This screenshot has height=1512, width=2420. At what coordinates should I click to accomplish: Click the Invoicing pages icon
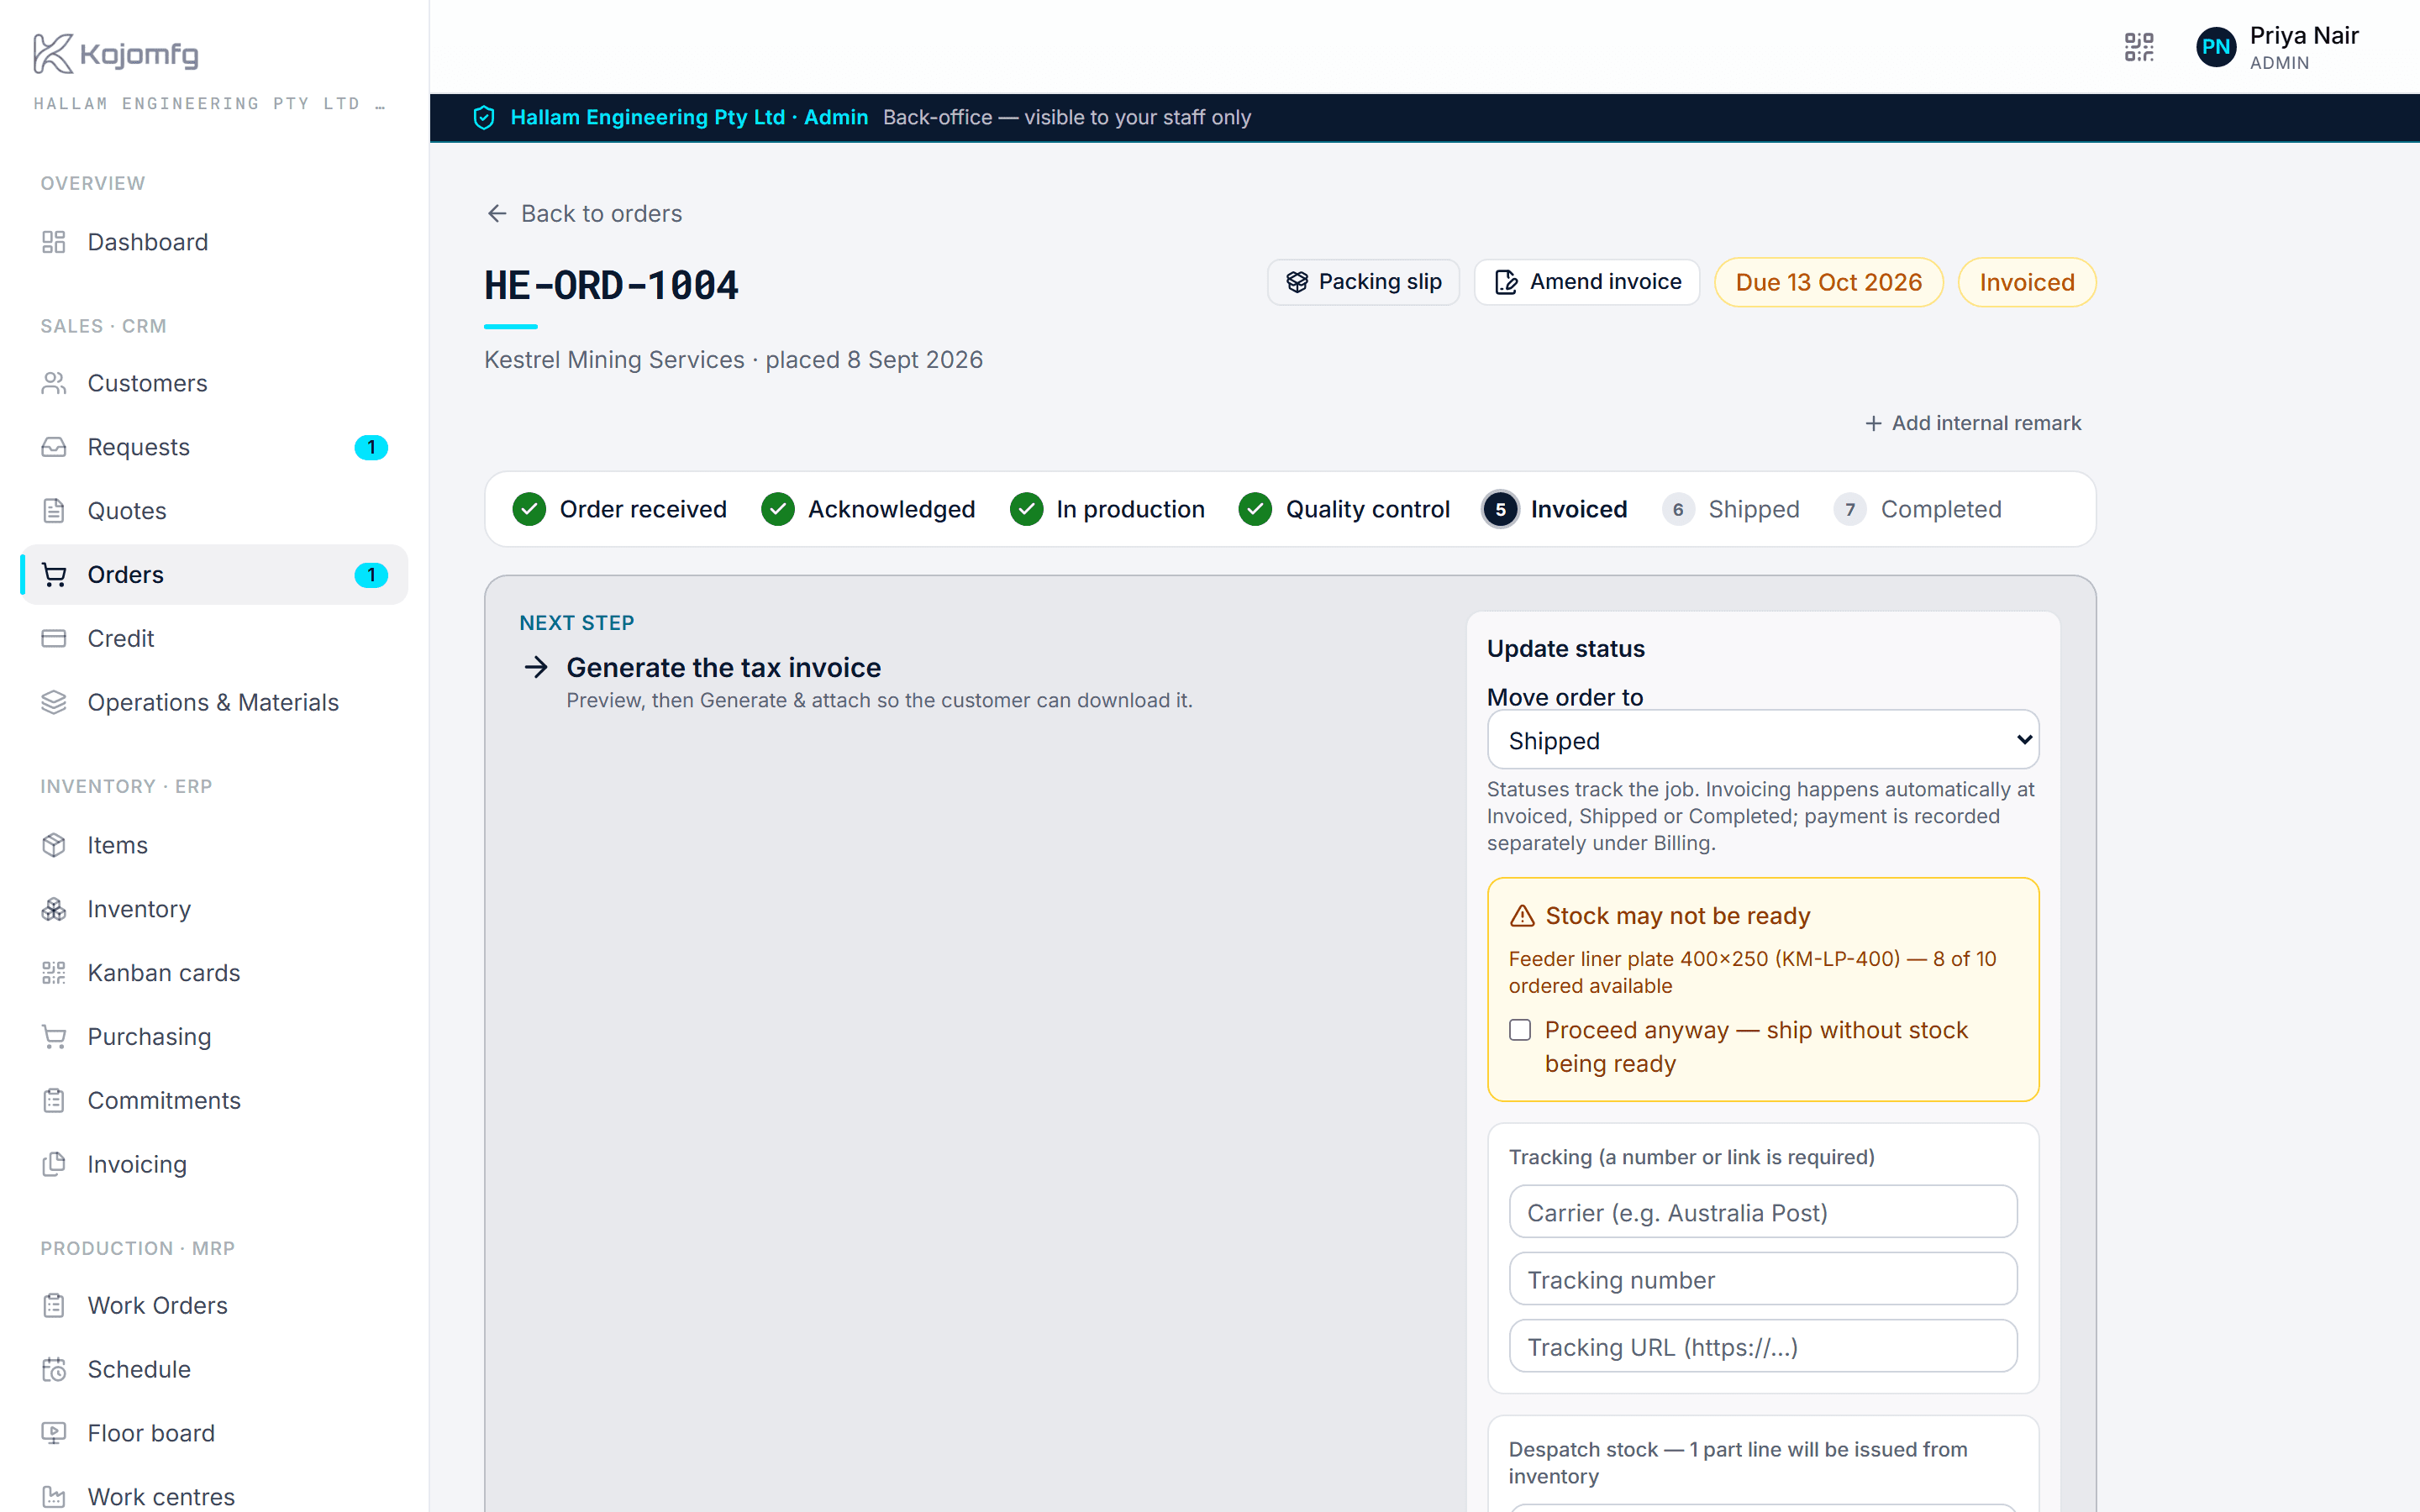[54, 1164]
